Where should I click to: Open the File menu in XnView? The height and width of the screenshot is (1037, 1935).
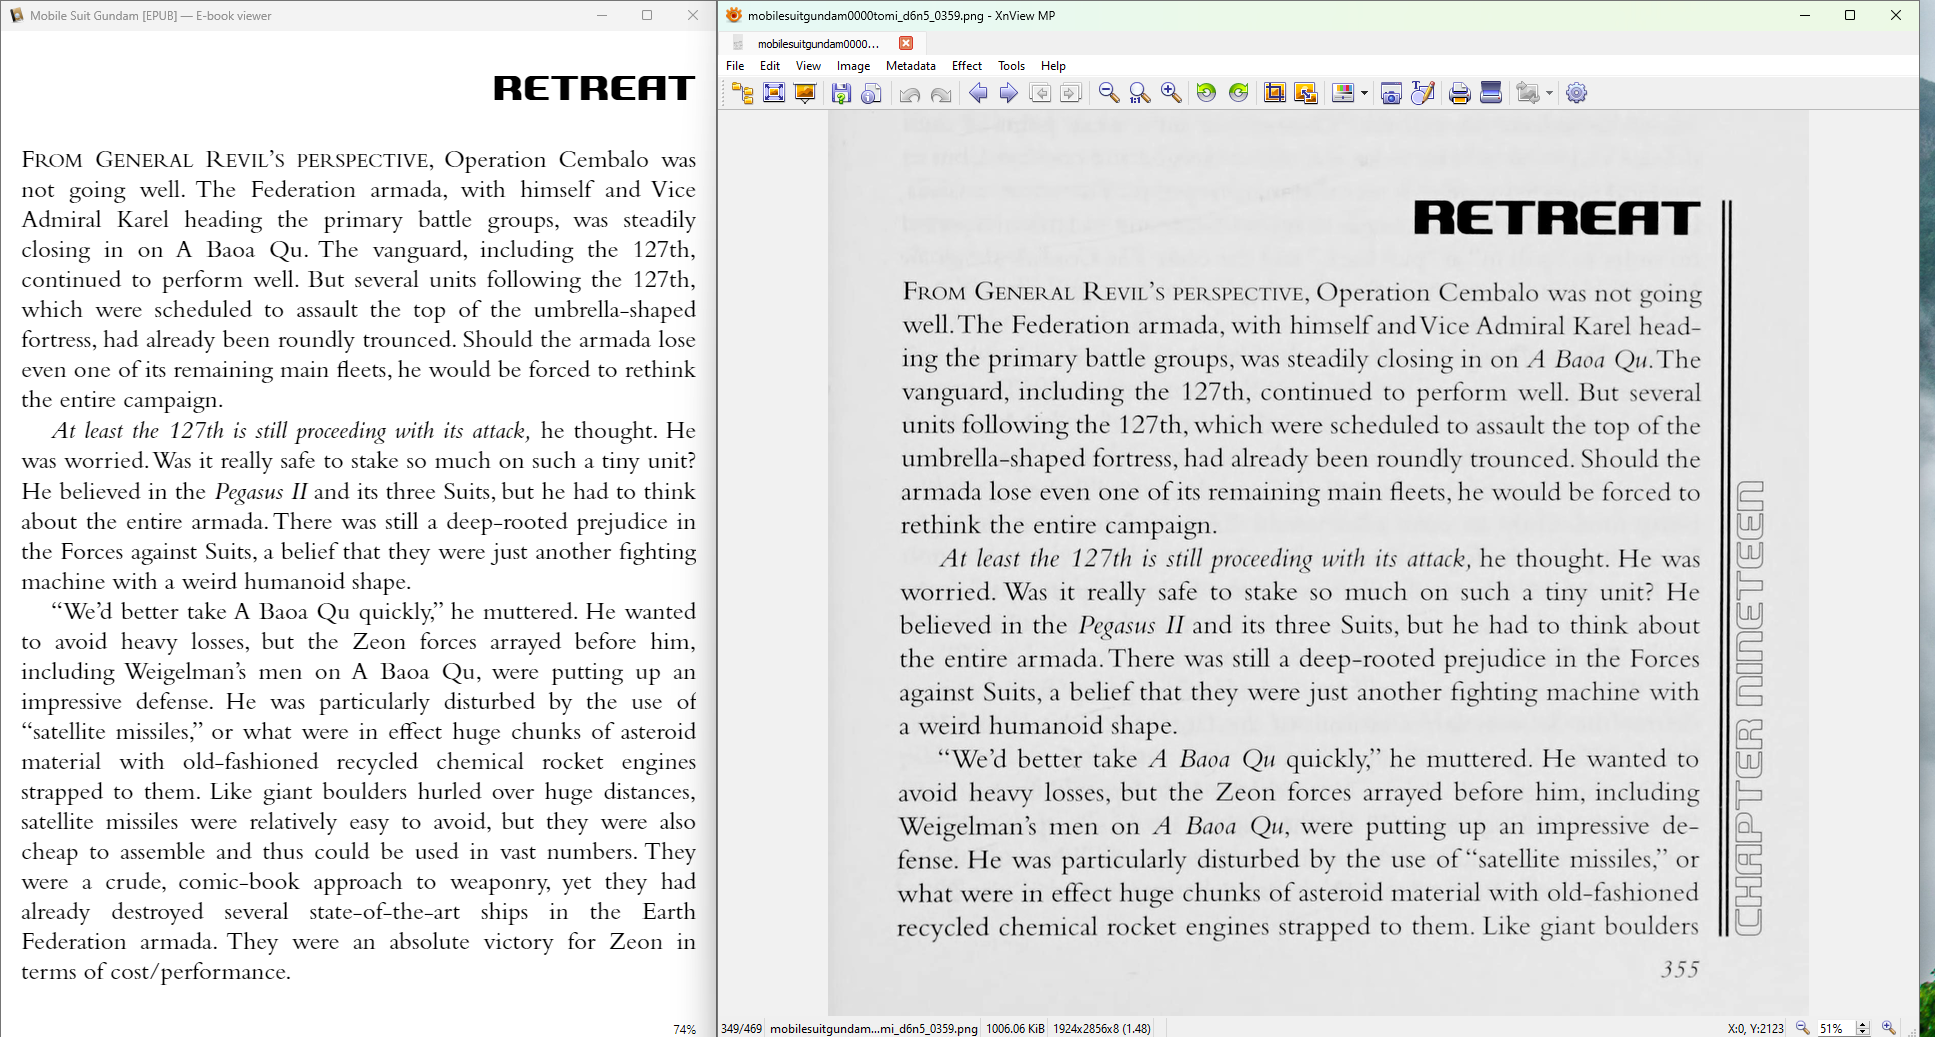pyautogui.click(x=735, y=66)
